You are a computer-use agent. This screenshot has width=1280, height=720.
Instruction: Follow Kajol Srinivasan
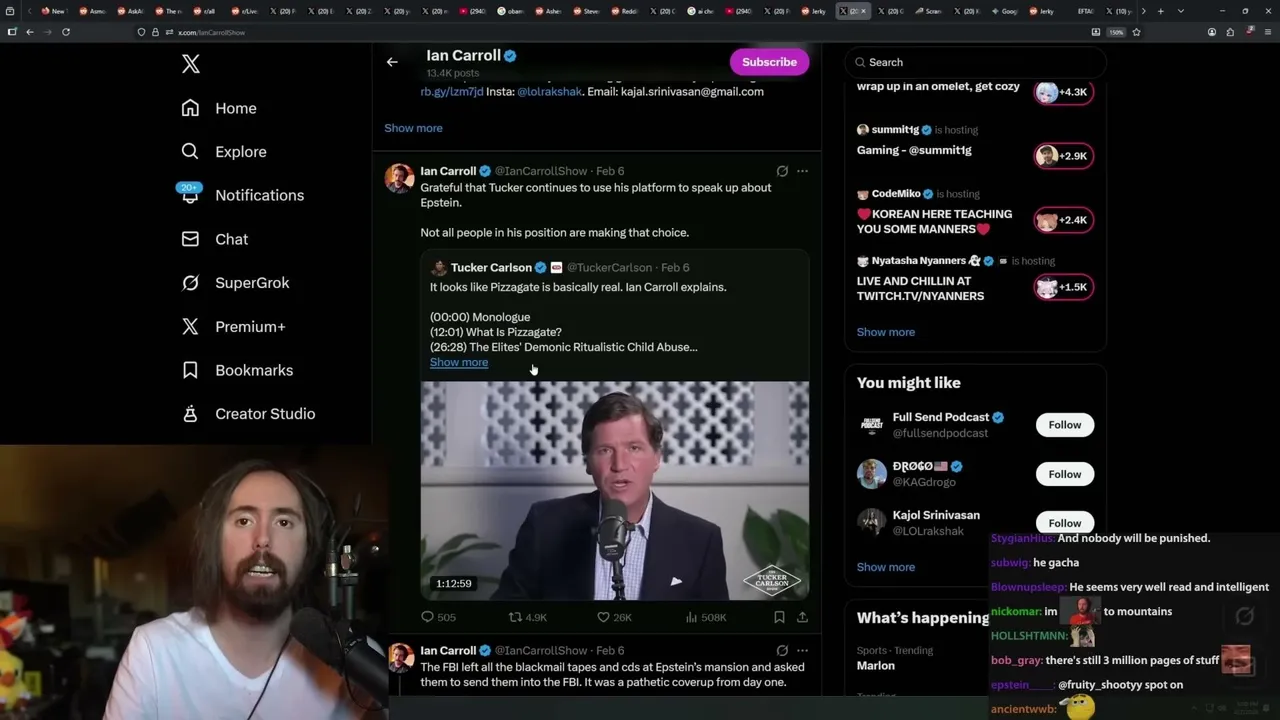1065,522
